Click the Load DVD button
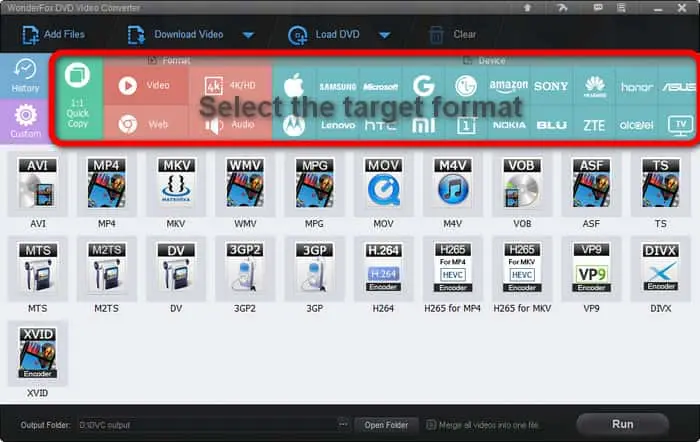 [x=324, y=34]
